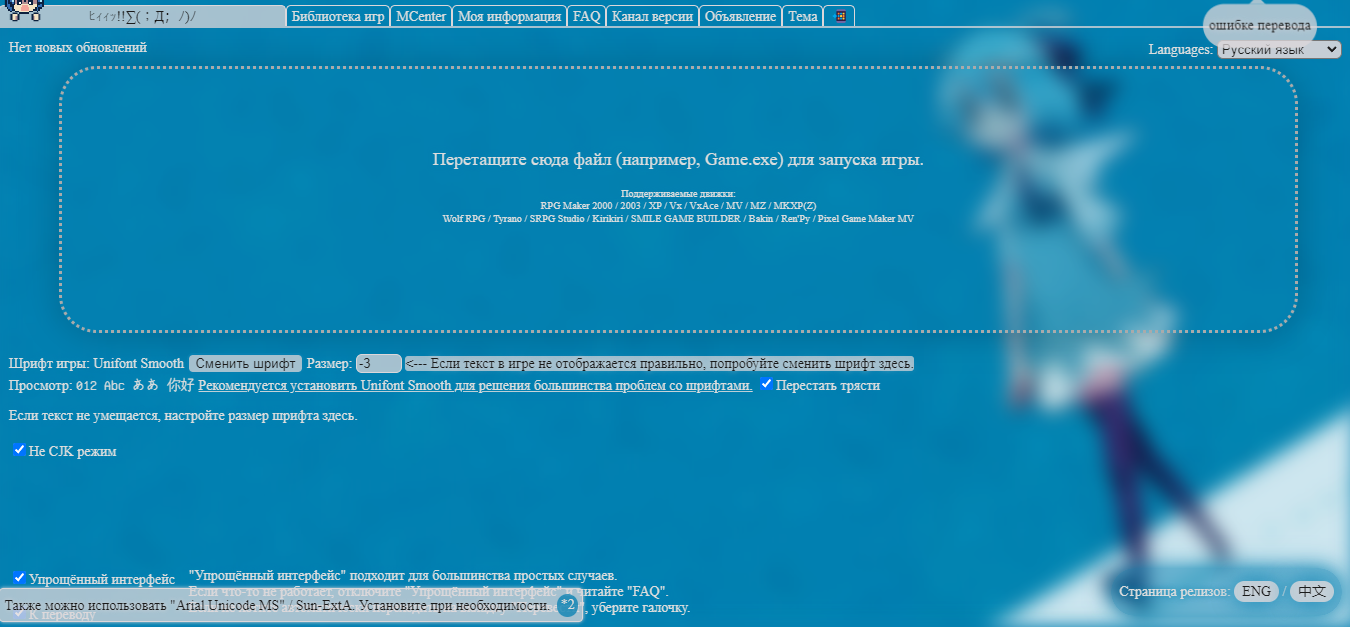Screen dimensions: 1350x627
Task: Open the Библиотека игр tab
Action: pos(338,16)
